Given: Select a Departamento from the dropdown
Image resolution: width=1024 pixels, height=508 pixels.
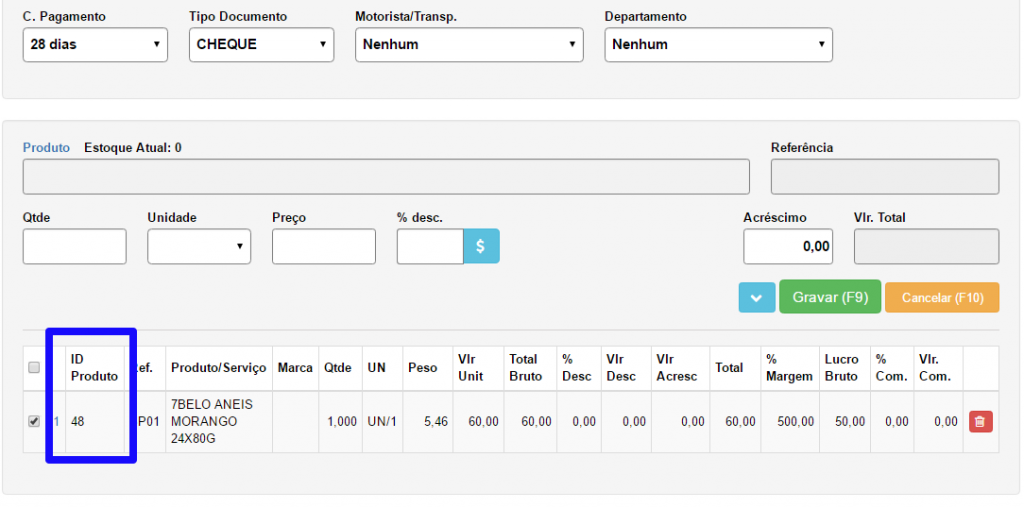Looking at the screenshot, I should click(x=718, y=45).
